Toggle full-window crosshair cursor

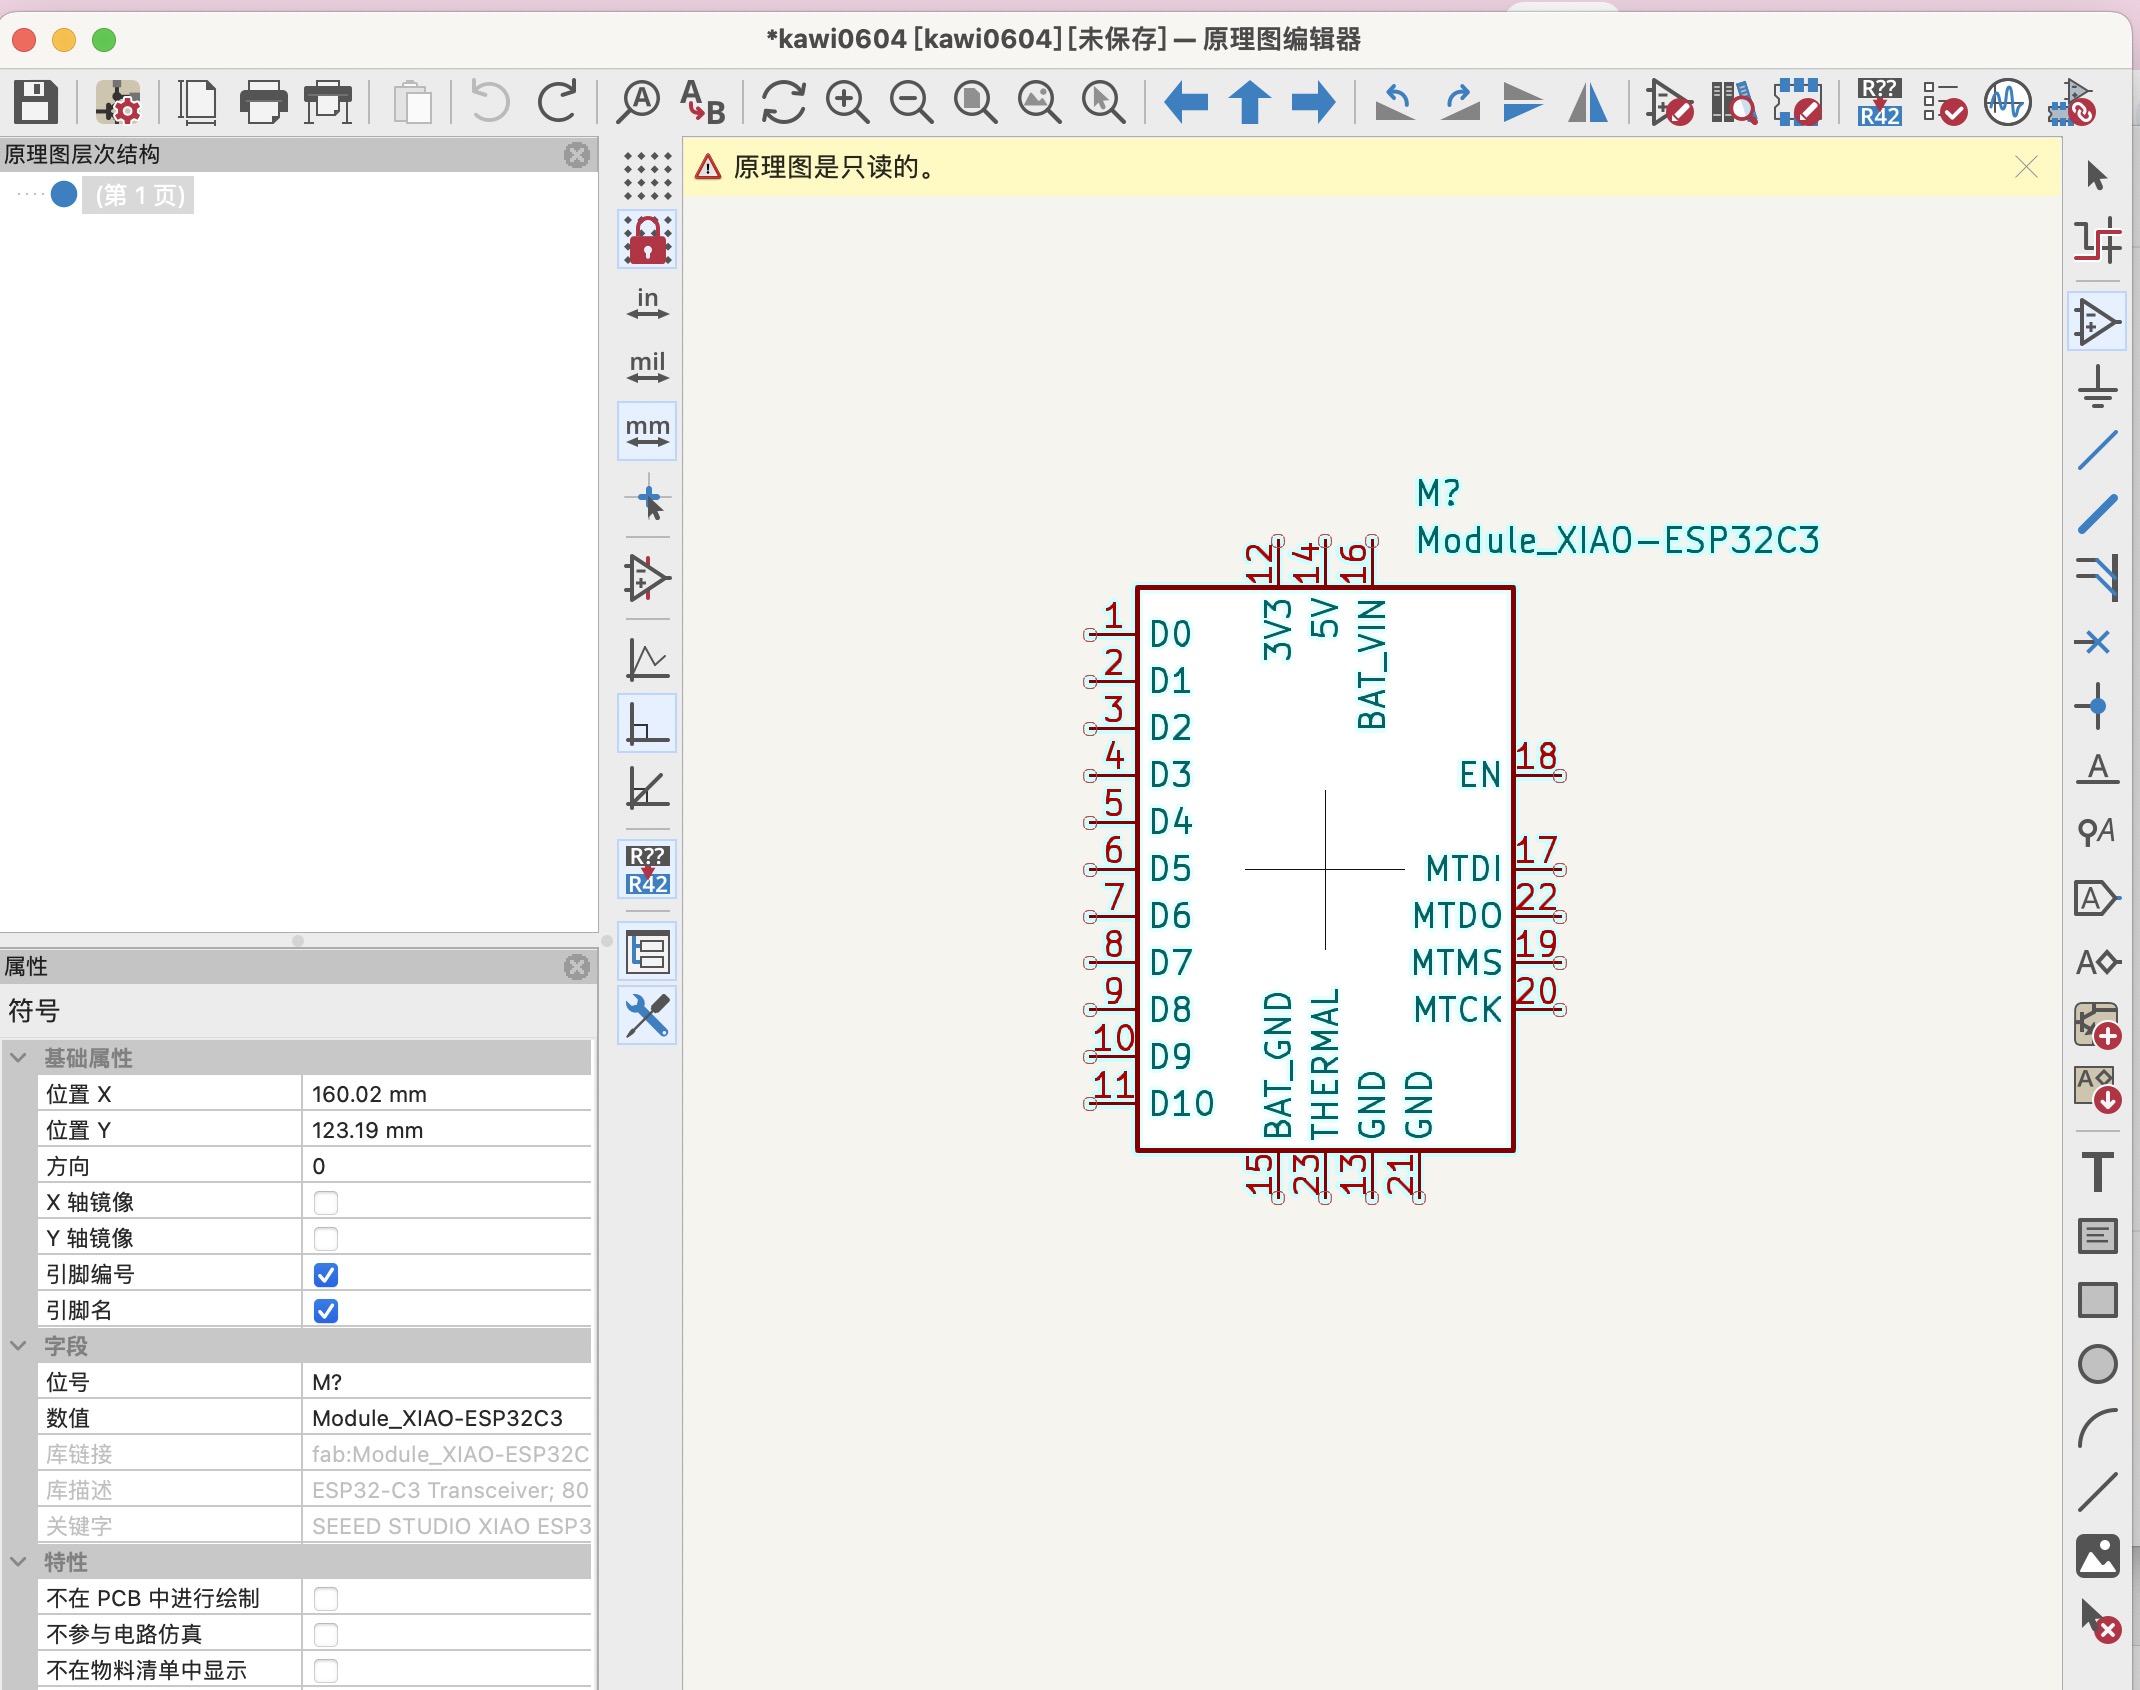647,497
